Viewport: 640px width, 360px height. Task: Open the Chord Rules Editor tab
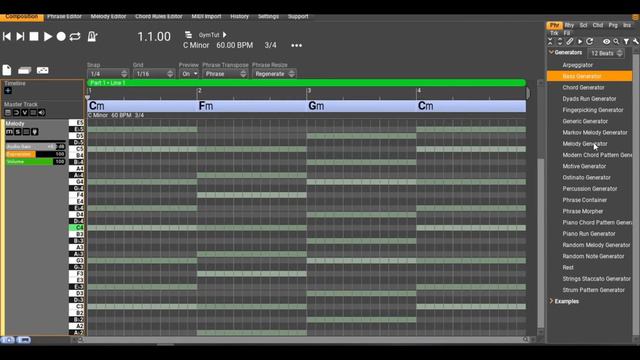[158, 16]
